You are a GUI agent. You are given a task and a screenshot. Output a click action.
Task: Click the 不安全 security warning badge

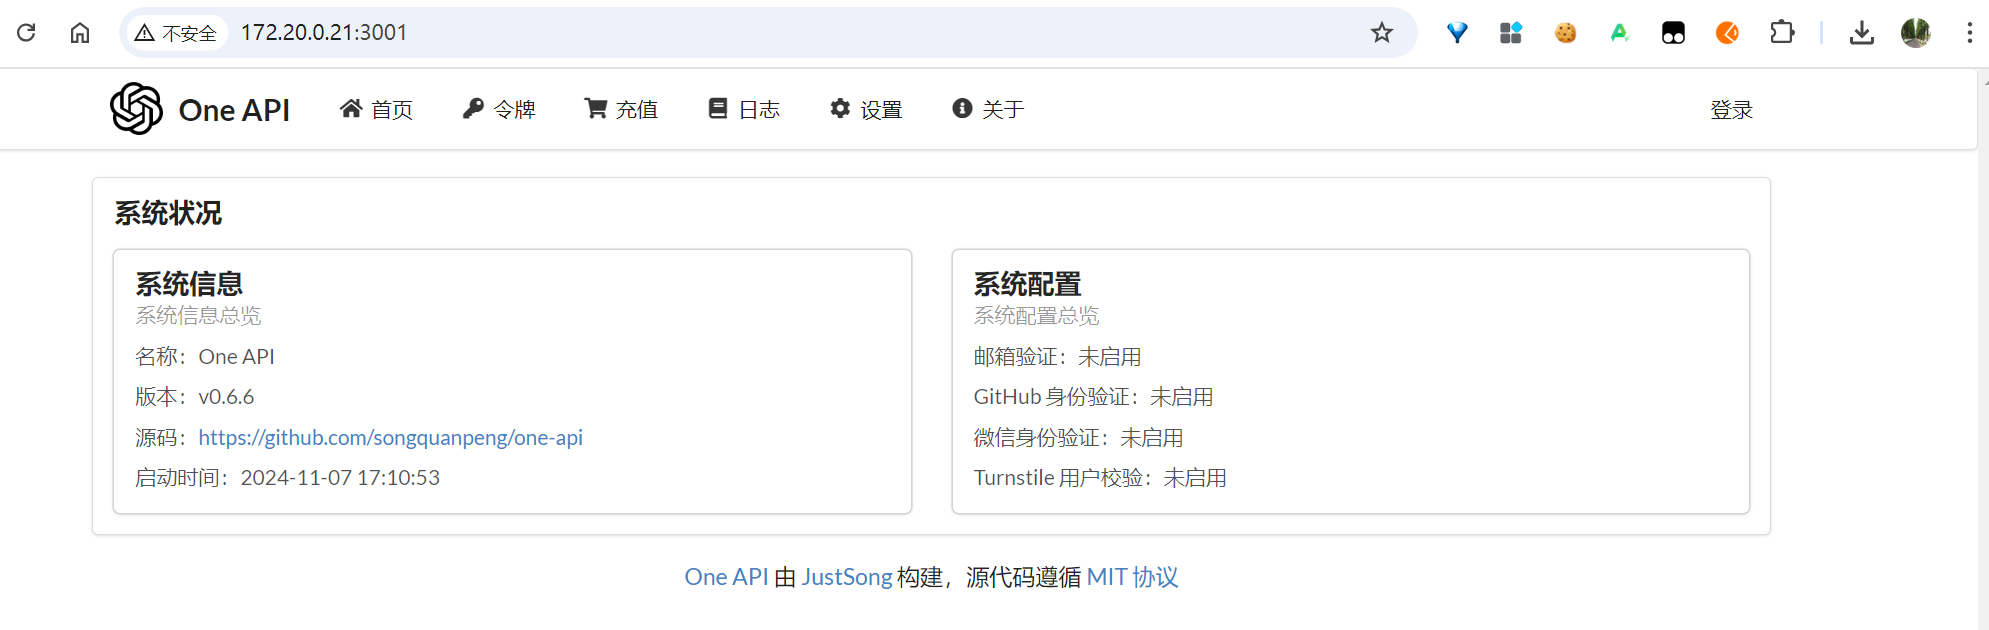[x=176, y=33]
